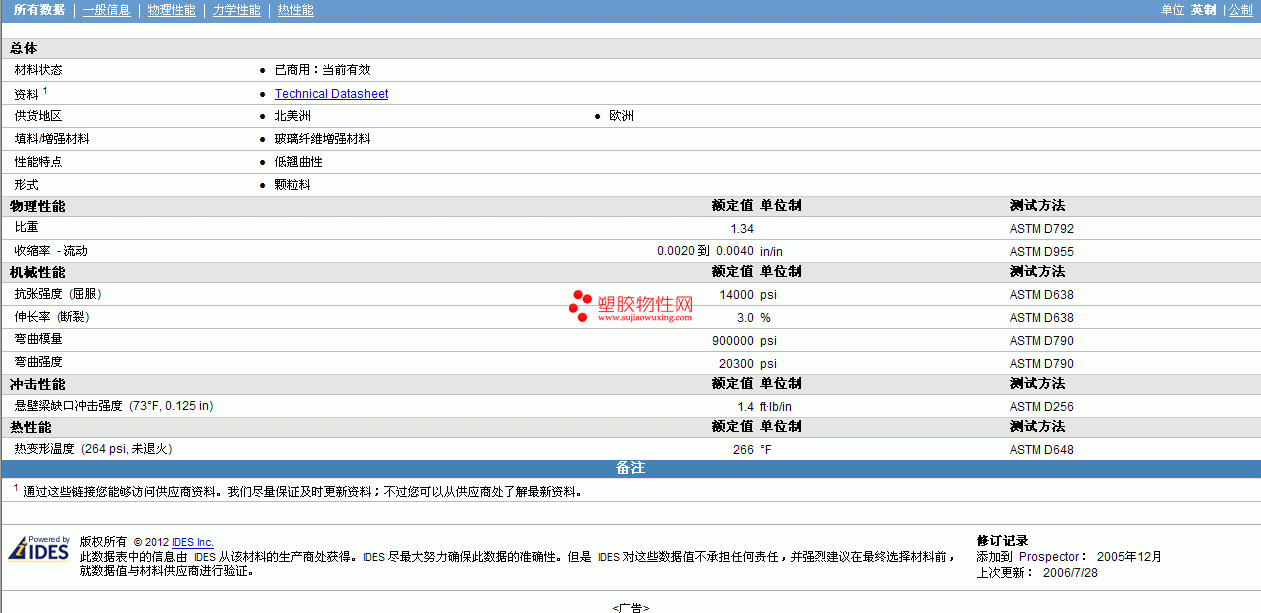1261x613 pixels.
Task: Click the 14000 tensile strength value
Action: click(736, 295)
